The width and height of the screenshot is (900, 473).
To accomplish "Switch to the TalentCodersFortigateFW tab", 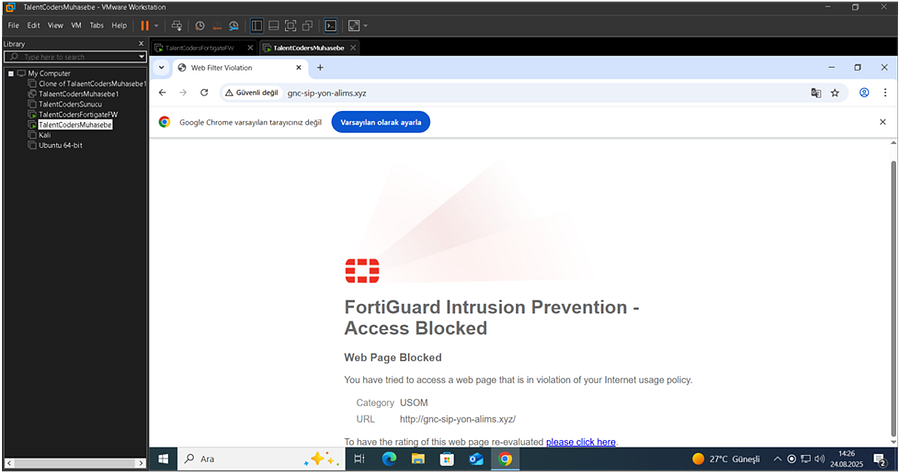I will (199, 48).
